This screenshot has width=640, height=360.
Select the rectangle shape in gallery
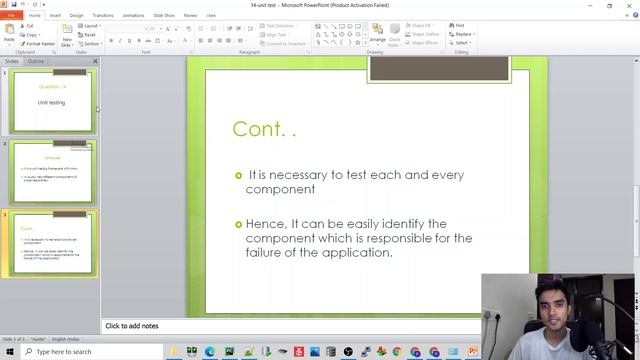coord(342,26)
